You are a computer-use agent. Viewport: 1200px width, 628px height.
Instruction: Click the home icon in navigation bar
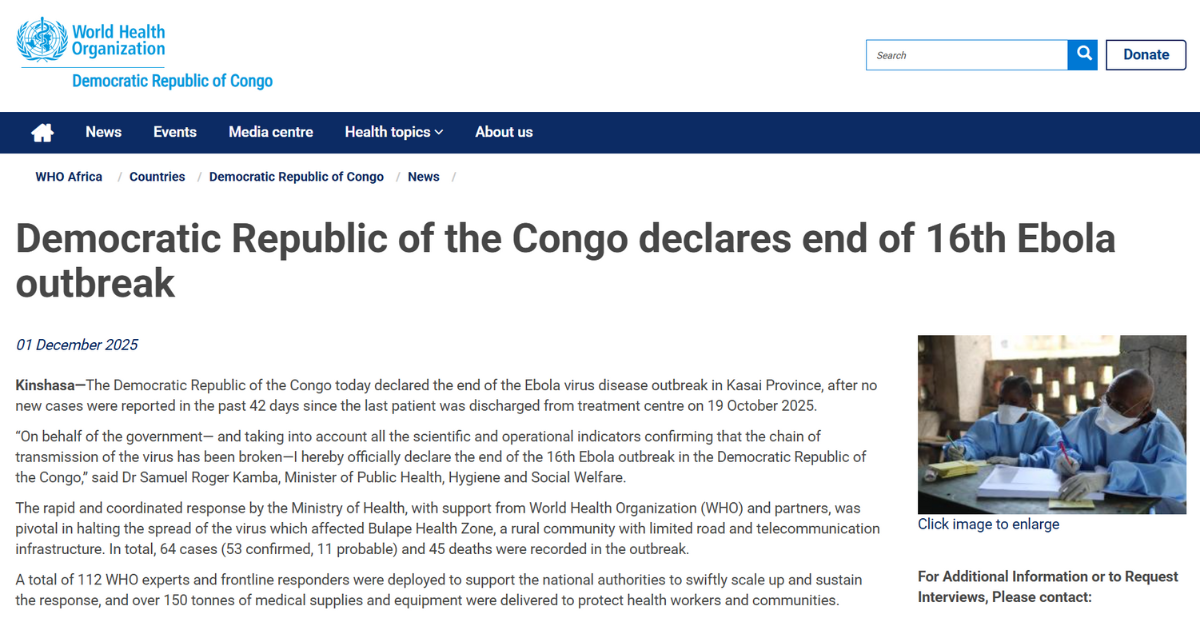(x=42, y=132)
